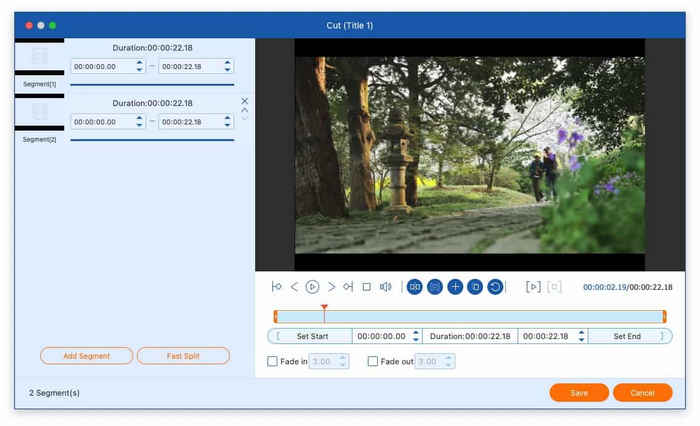Mute audio with the speaker icon

tap(385, 287)
